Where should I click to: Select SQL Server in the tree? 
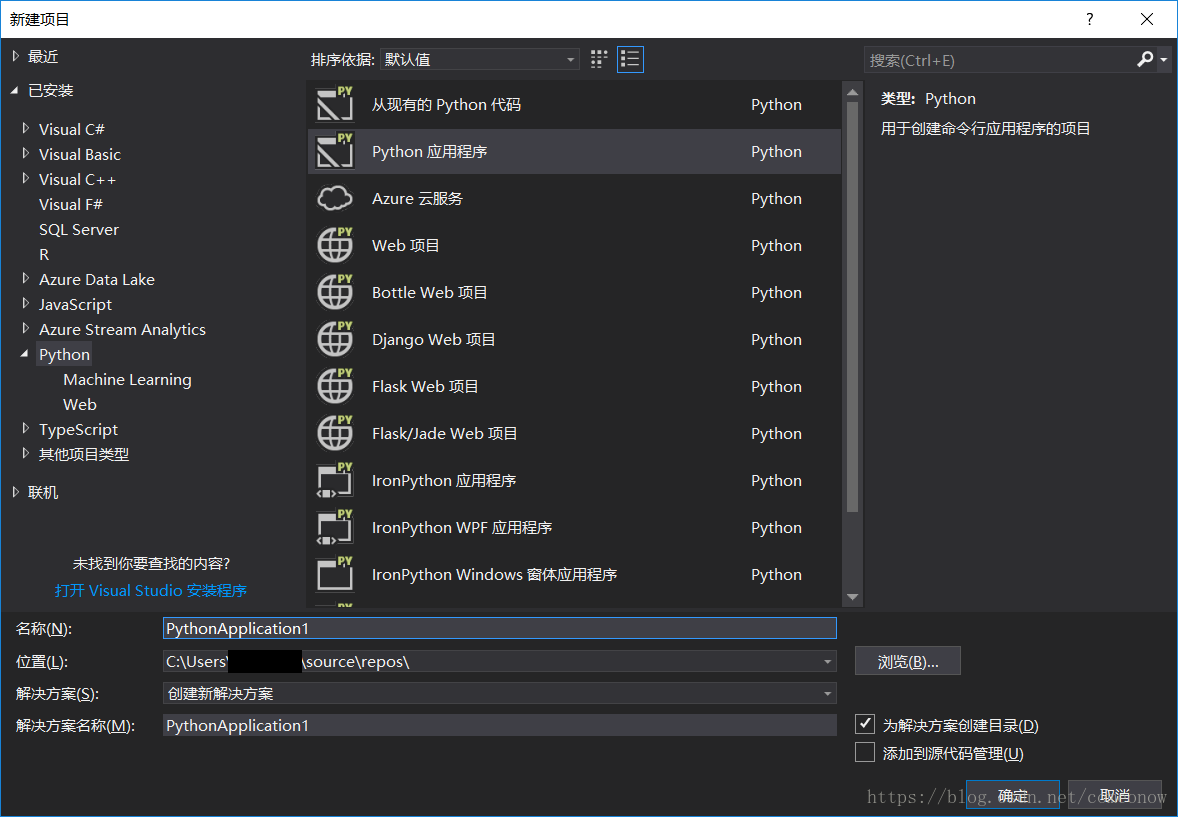click(79, 229)
